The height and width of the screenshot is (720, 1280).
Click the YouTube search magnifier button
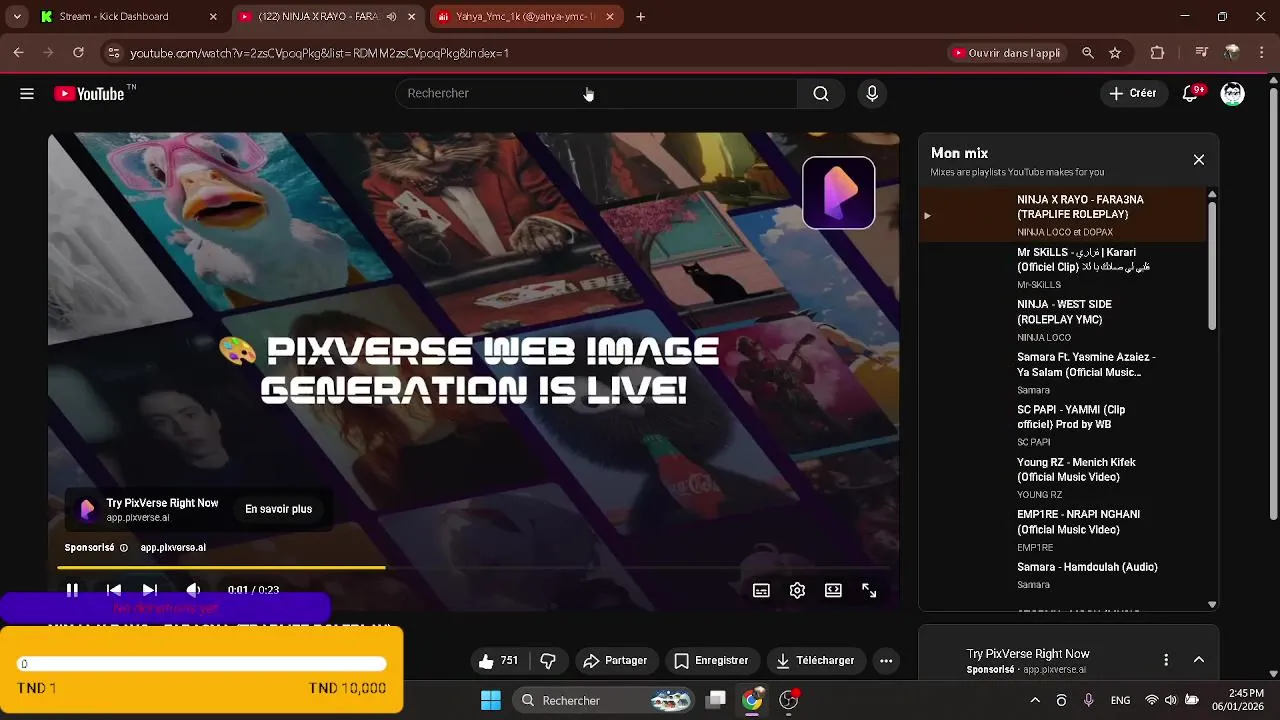click(820, 93)
